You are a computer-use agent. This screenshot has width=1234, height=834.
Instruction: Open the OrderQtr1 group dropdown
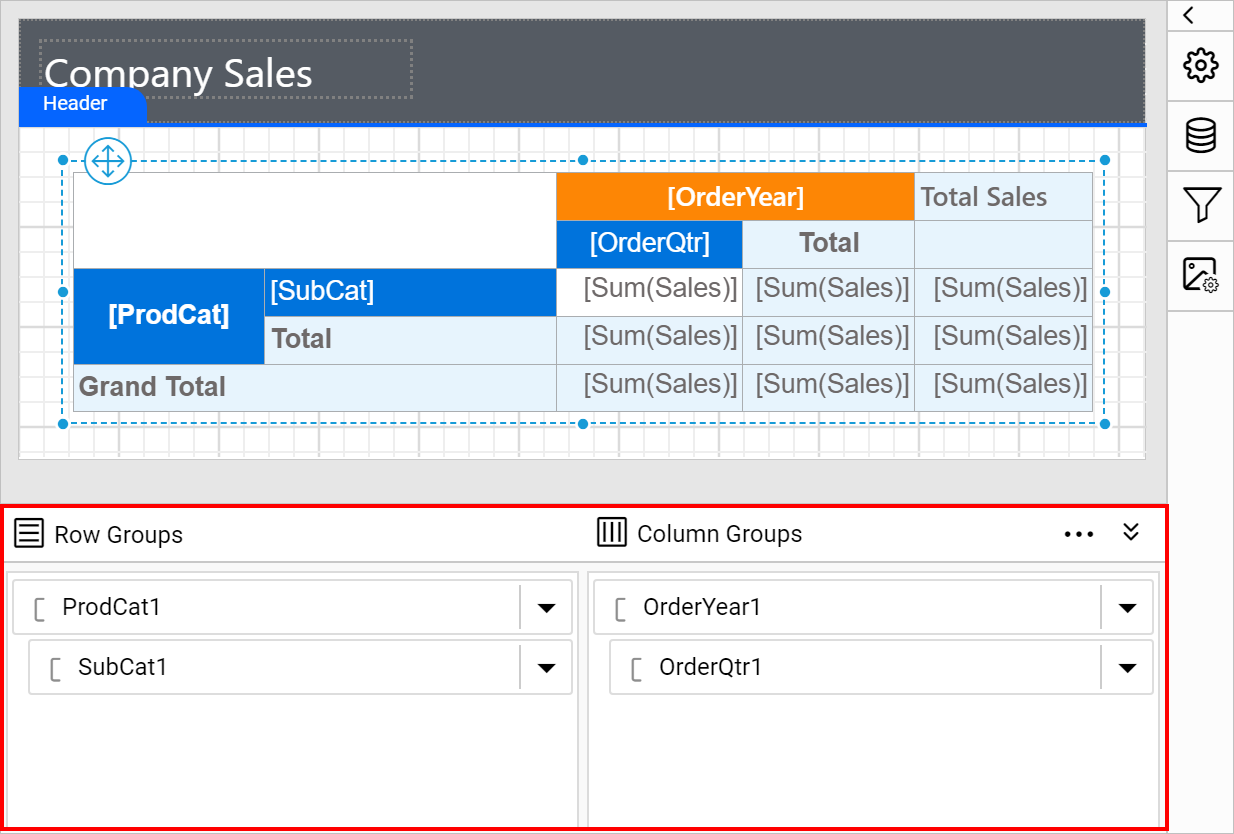[1127, 667]
